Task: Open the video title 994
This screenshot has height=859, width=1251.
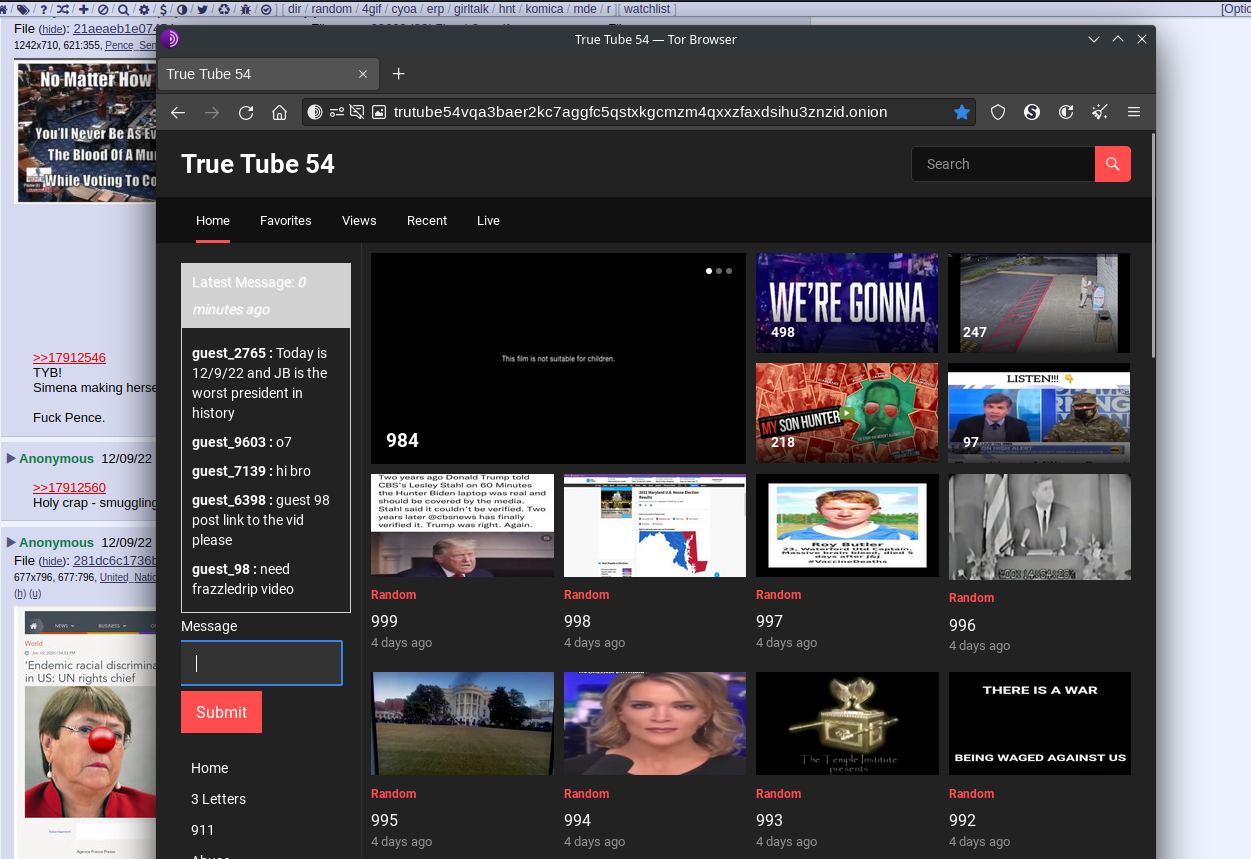Action: [577, 820]
